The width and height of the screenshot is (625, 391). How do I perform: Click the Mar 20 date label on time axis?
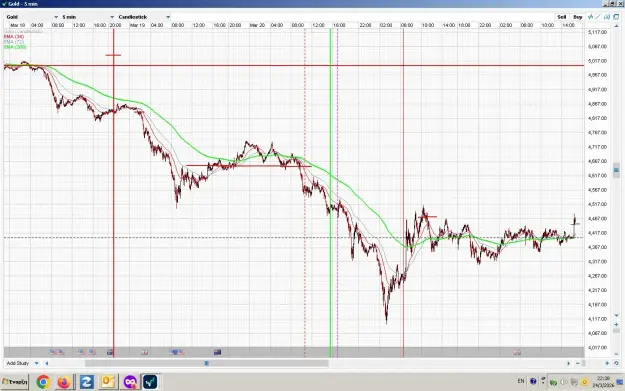tap(257, 25)
